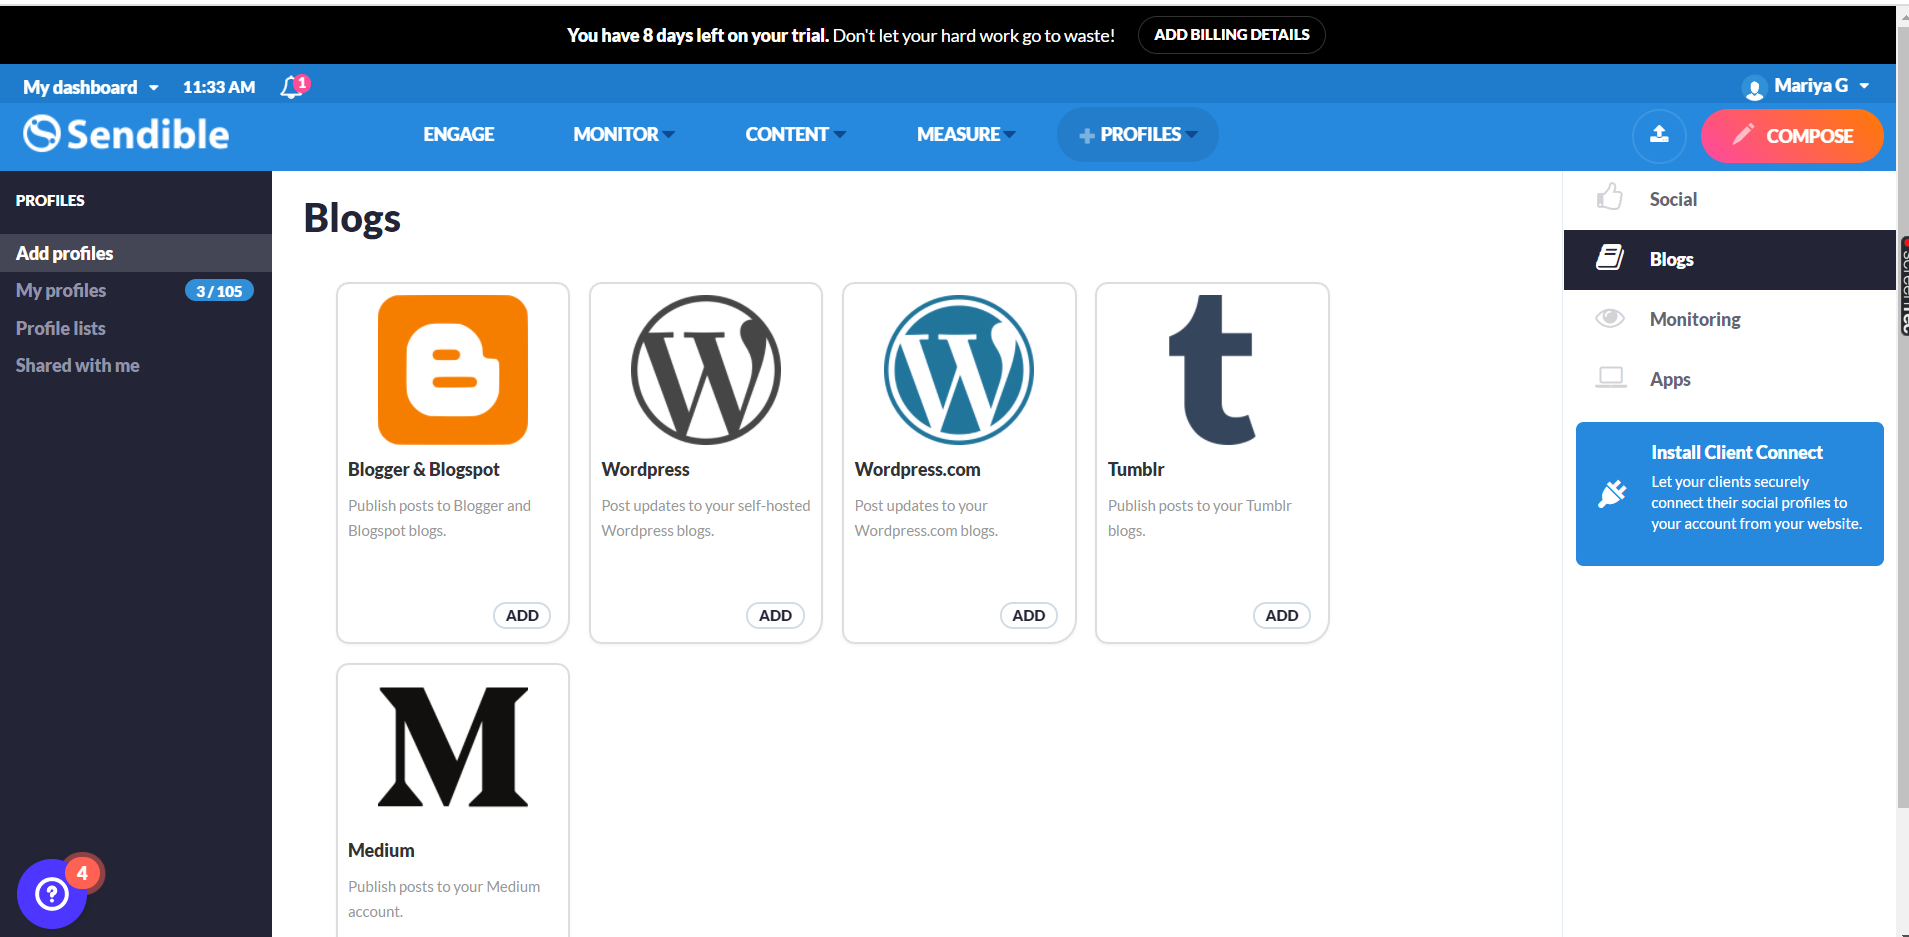
Task: Expand the Measure menu
Action: (x=967, y=134)
